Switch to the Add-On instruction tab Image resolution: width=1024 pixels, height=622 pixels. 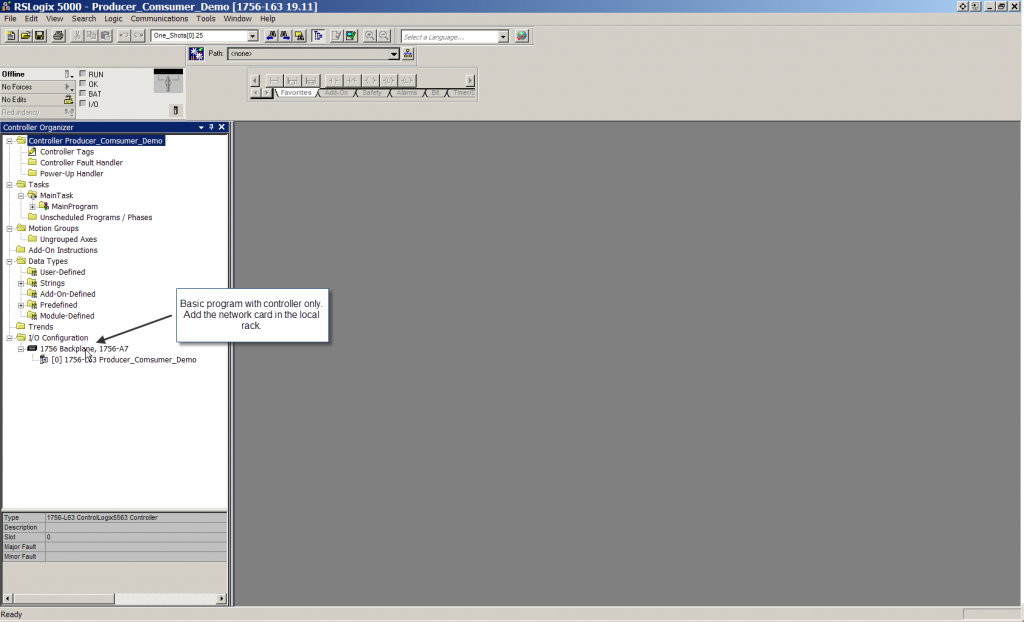pyautogui.click(x=336, y=93)
